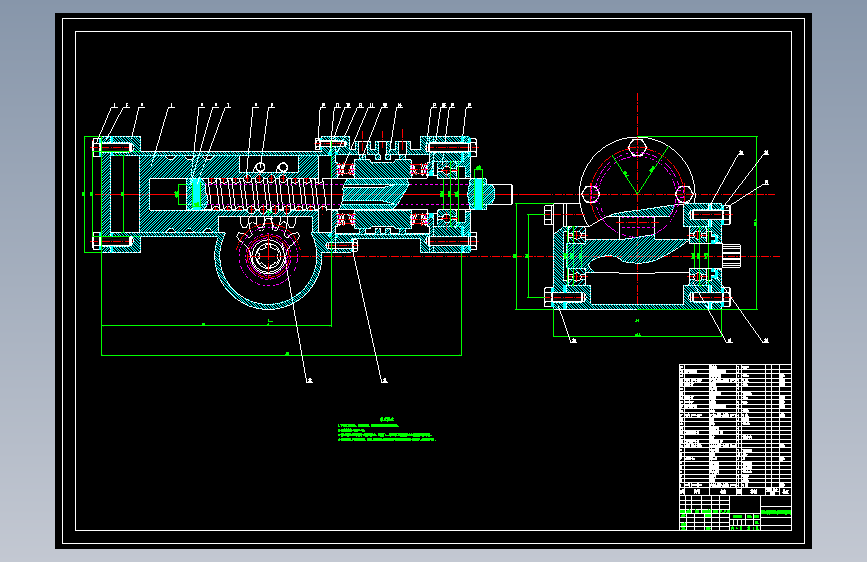The height and width of the screenshot is (562, 867).
Task: Select the green technical notes text block
Action: tap(386, 431)
